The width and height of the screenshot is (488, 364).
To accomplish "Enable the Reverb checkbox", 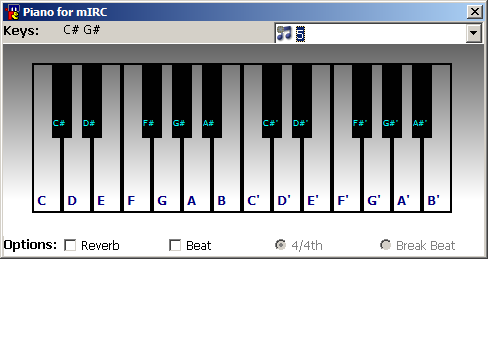I will pyautogui.click(x=70, y=245).
